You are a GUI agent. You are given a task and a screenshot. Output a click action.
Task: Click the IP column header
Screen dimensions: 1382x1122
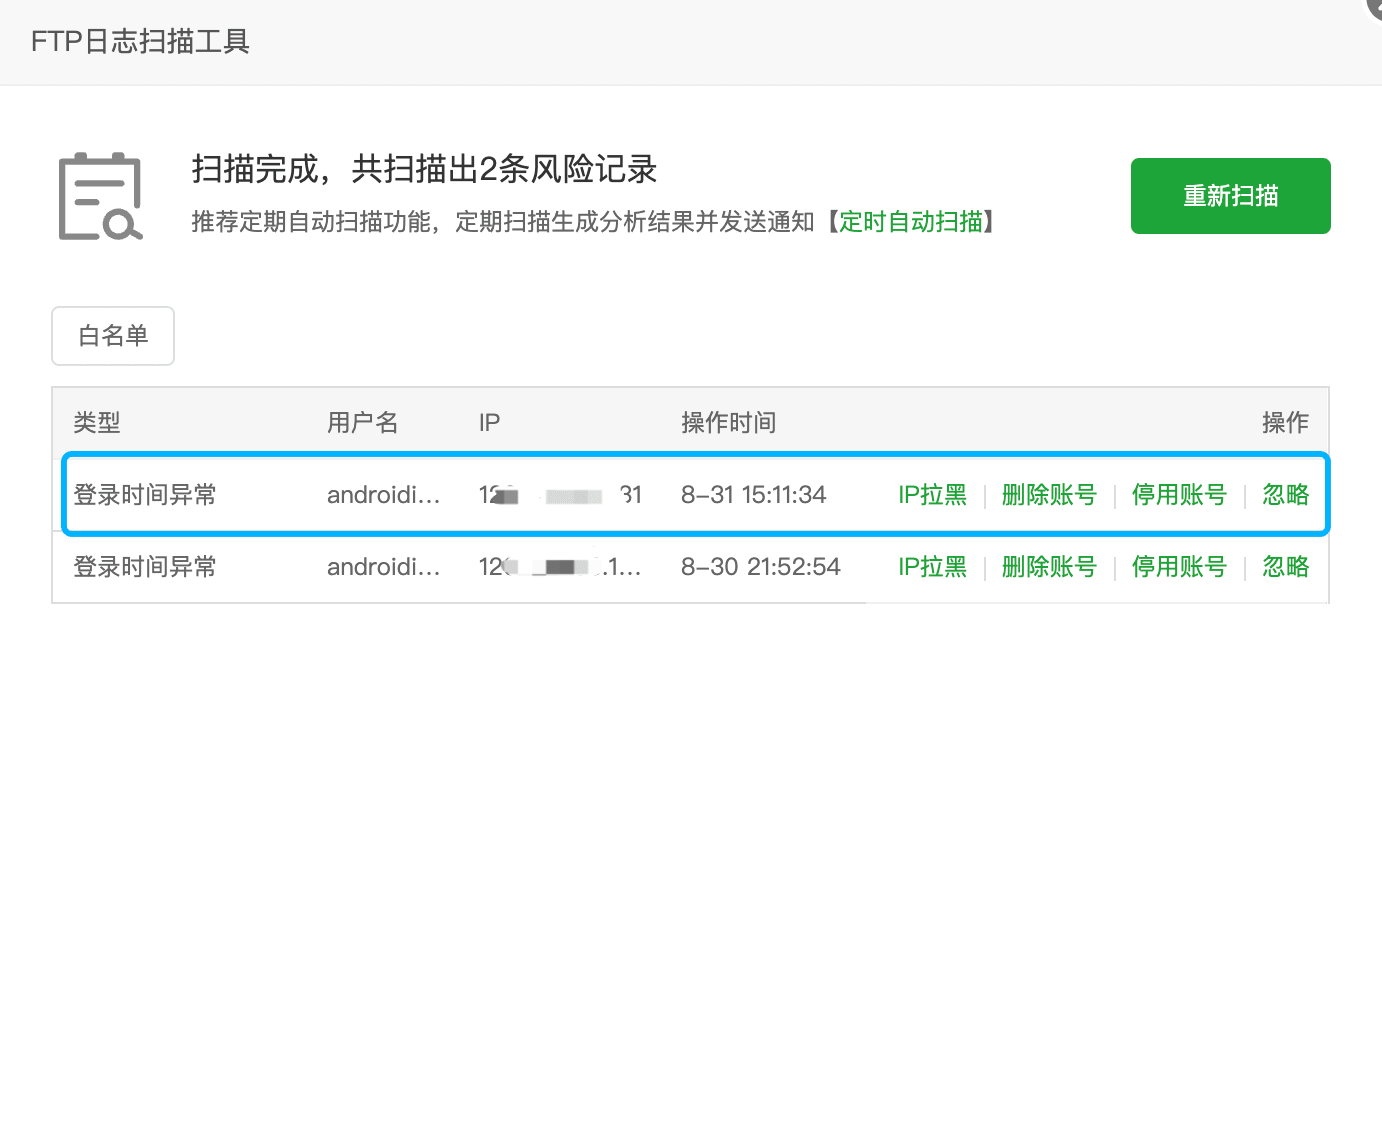click(x=489, y=423)
